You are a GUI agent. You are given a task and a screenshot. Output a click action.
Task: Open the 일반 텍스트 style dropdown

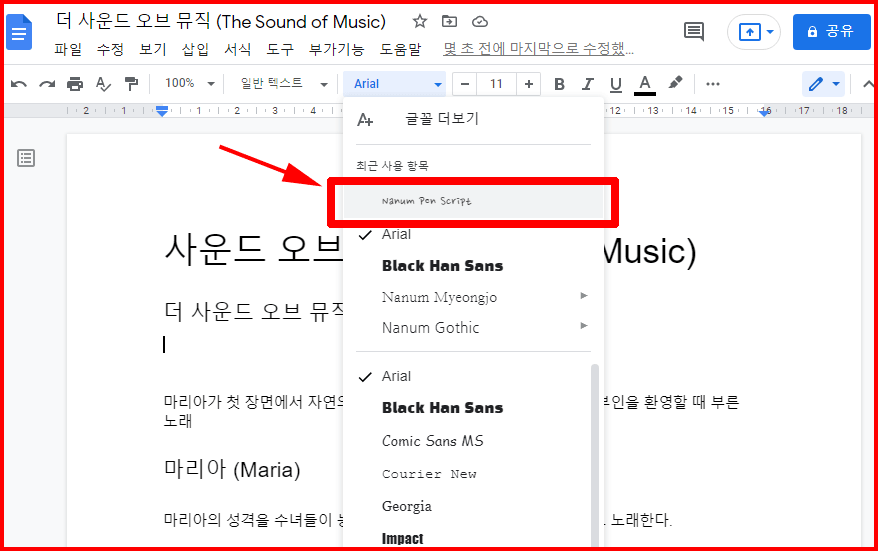[283, 83]
